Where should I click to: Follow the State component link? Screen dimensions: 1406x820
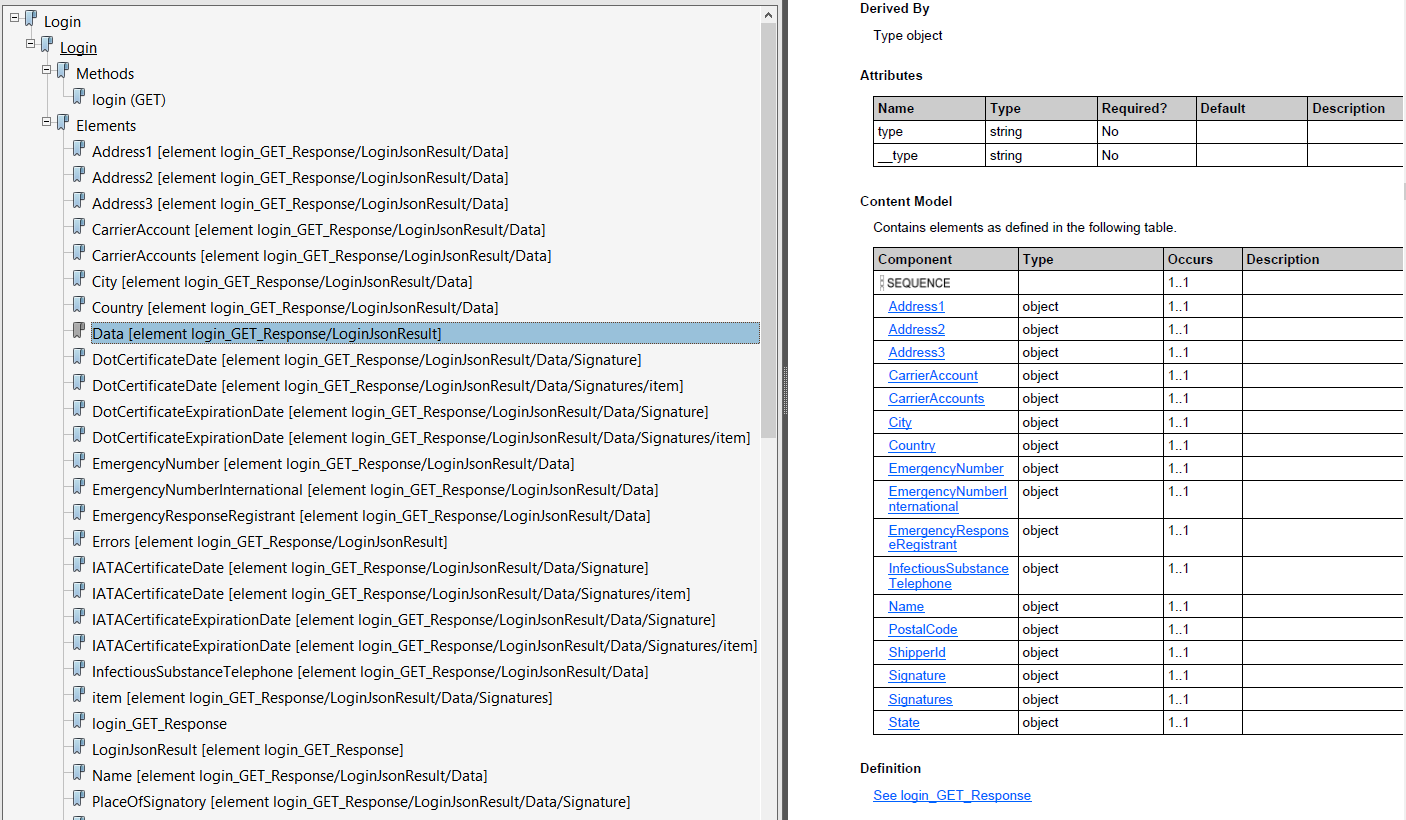tap(904, 722)
